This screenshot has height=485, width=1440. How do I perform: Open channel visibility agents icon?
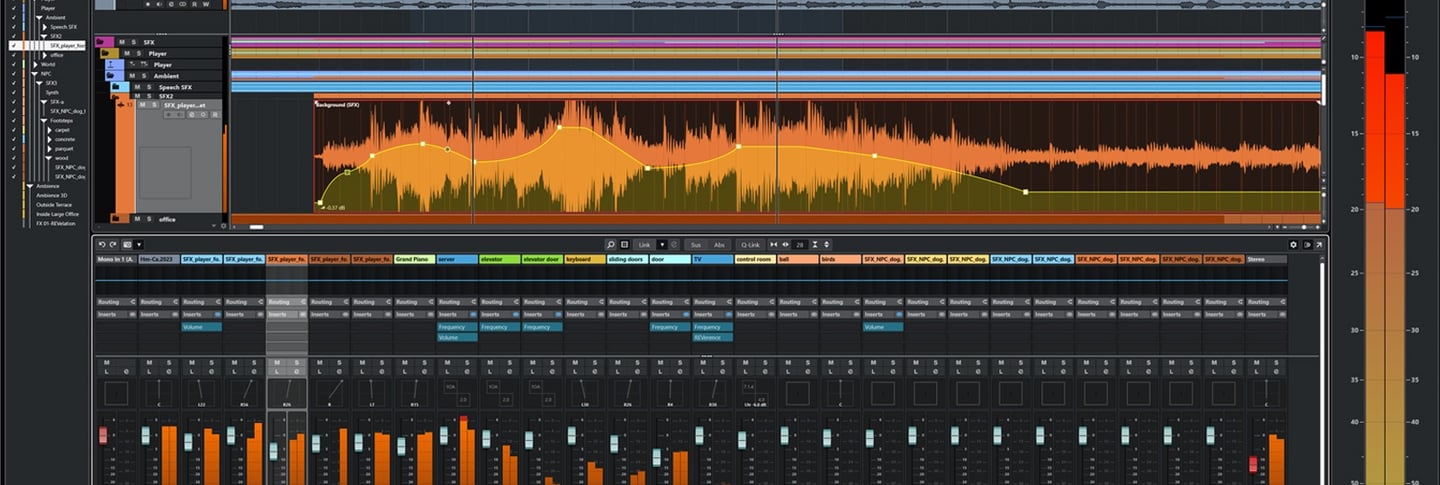pos(624,244)
